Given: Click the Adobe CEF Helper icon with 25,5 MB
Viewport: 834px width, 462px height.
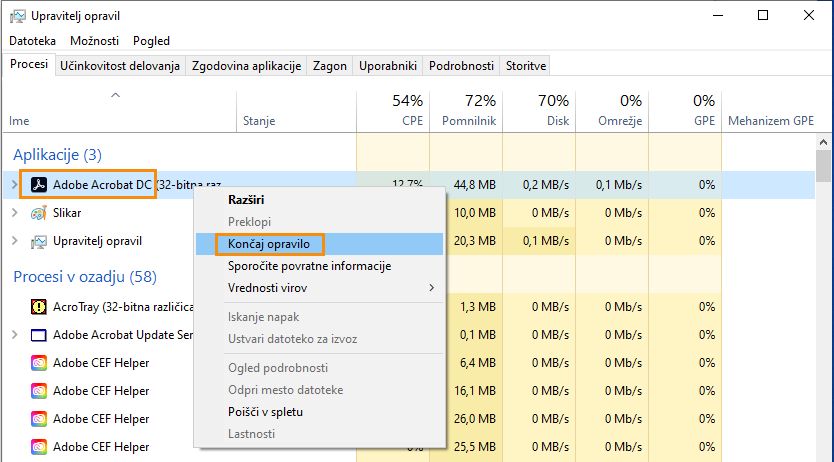Looking at the screenshot, I should coord(38,447).
